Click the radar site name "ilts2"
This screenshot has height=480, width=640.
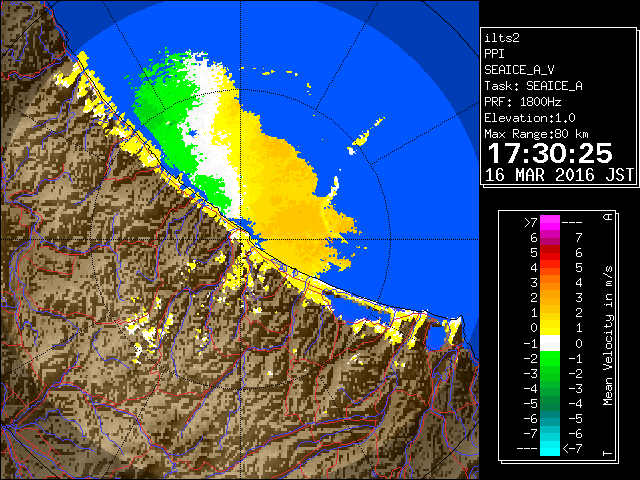(502, 38)
